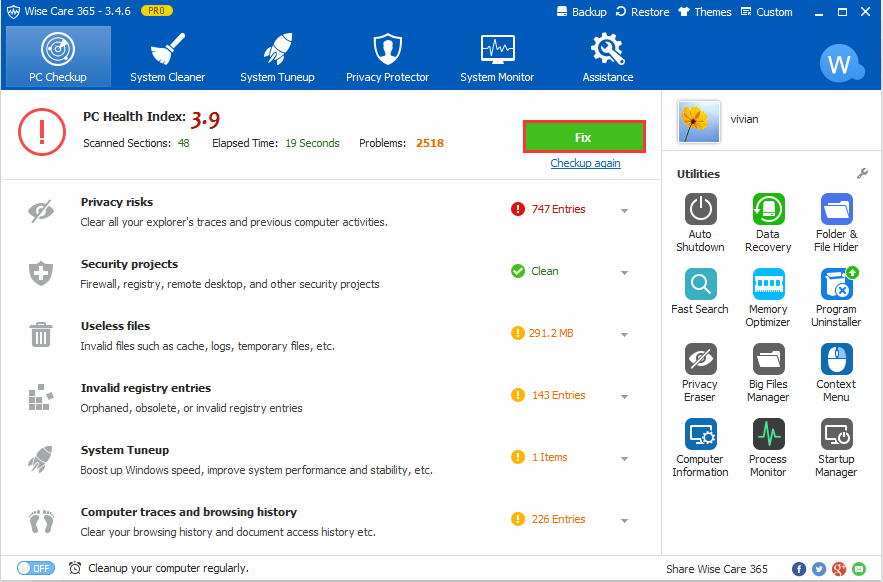Click the green Fix button

pyautogui.click(x=584, y=137)
